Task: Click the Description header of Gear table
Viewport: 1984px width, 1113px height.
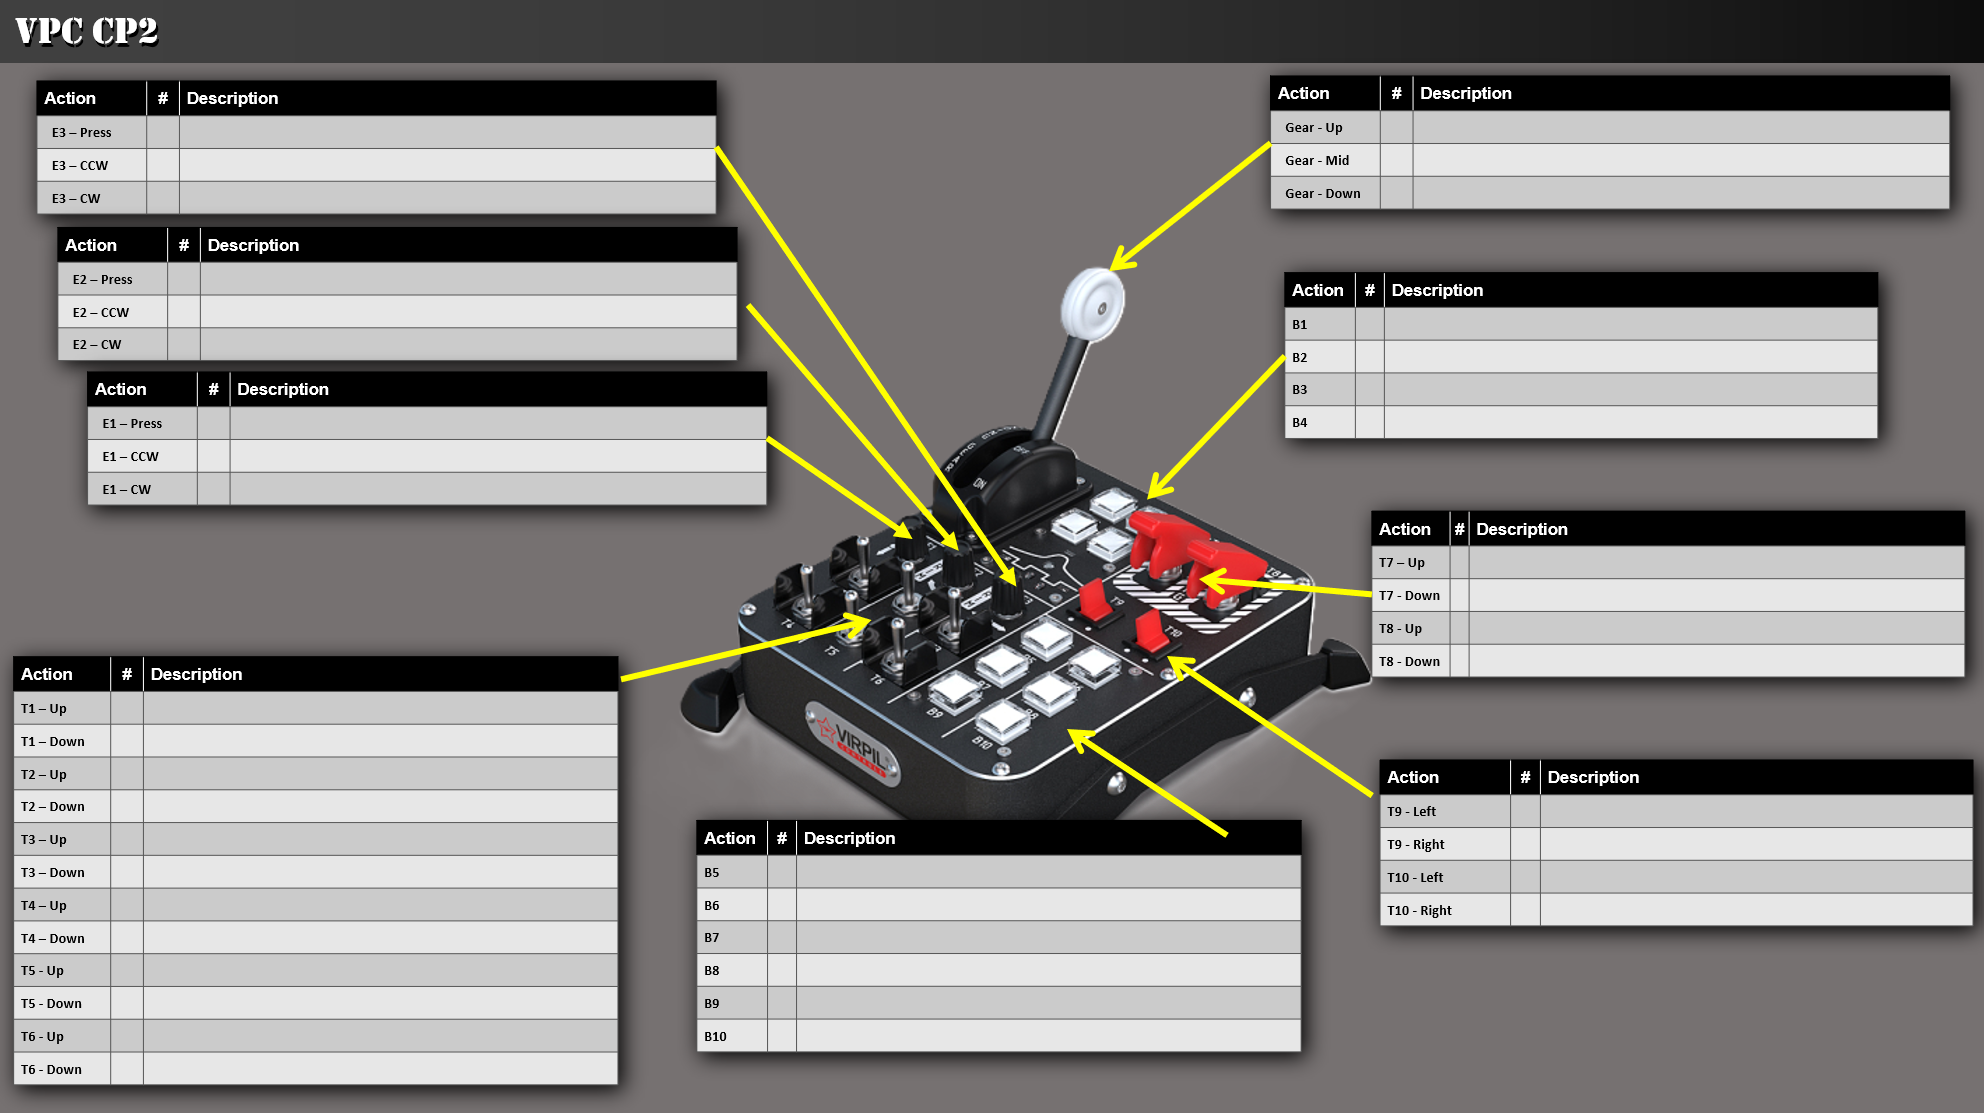Action: click(x=1466, y=93)
